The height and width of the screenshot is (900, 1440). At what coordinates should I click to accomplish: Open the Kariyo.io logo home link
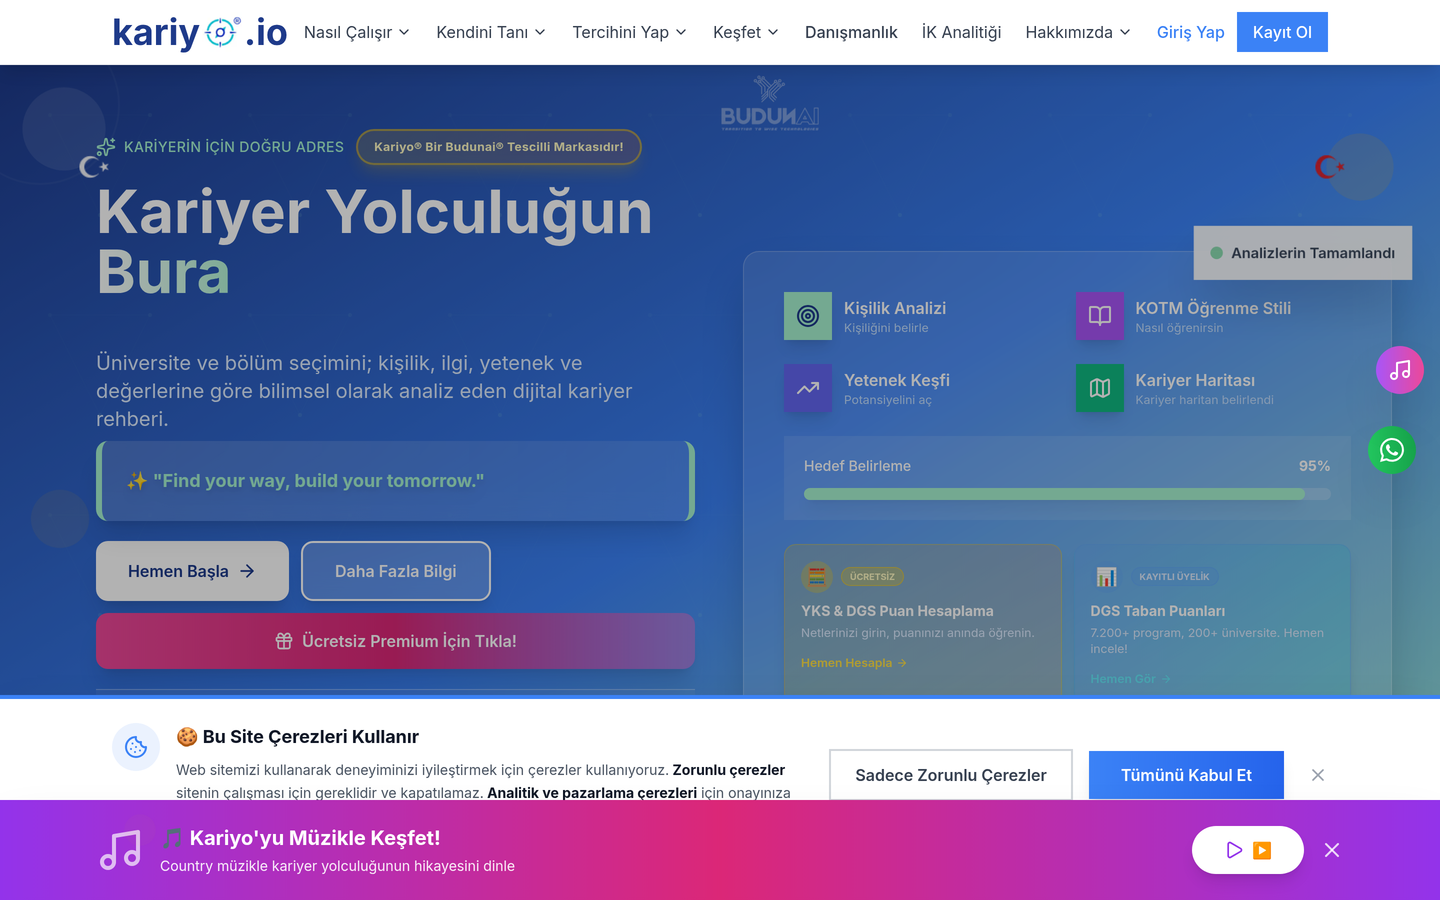pyautogui.click(x=200, y=32)
